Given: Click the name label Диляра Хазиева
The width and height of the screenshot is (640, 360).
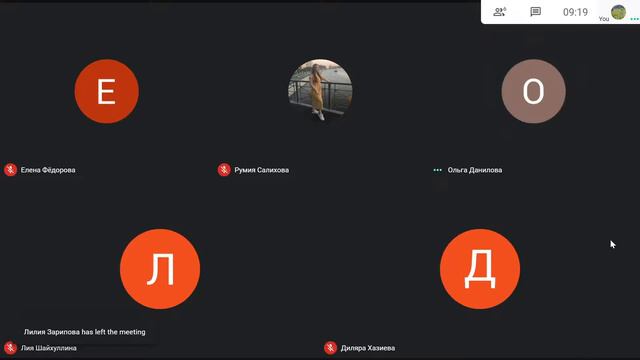Looking at the screenshot, I should coord(368,348).
